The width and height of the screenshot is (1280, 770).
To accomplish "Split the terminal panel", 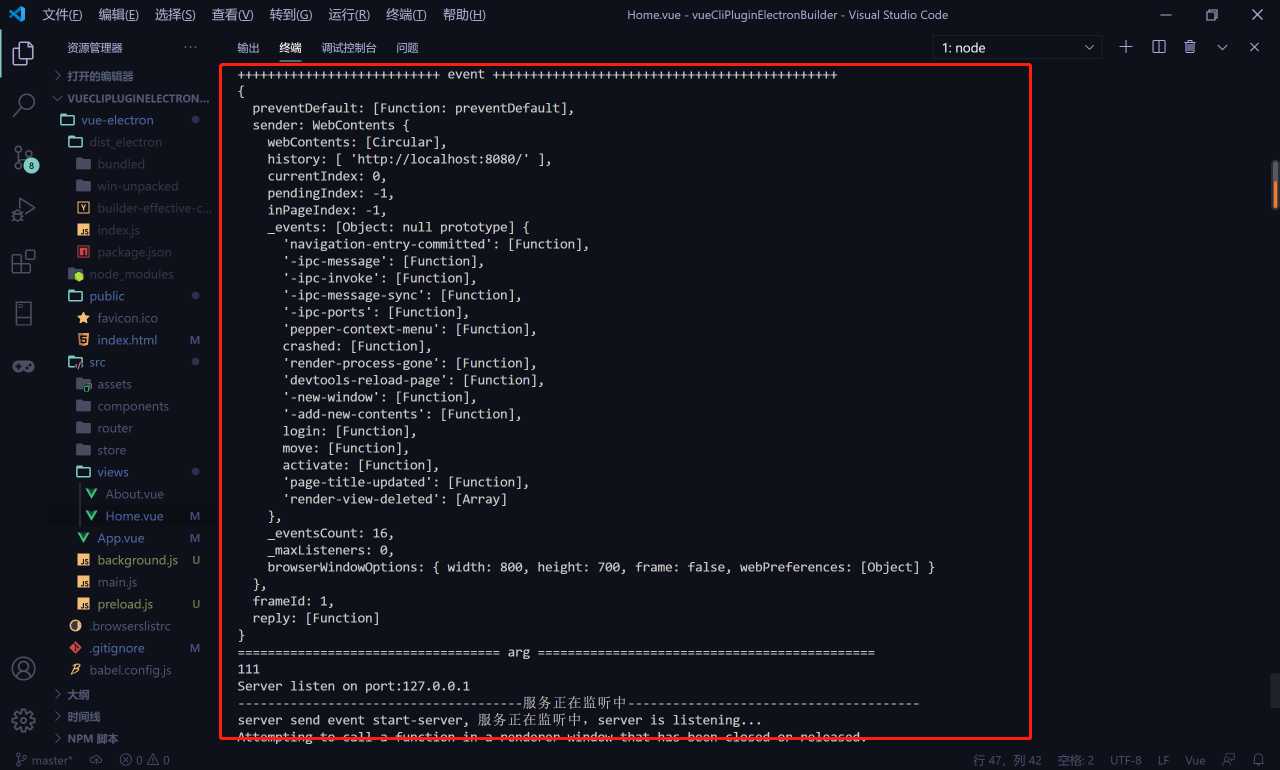I will coord(1158,47).
